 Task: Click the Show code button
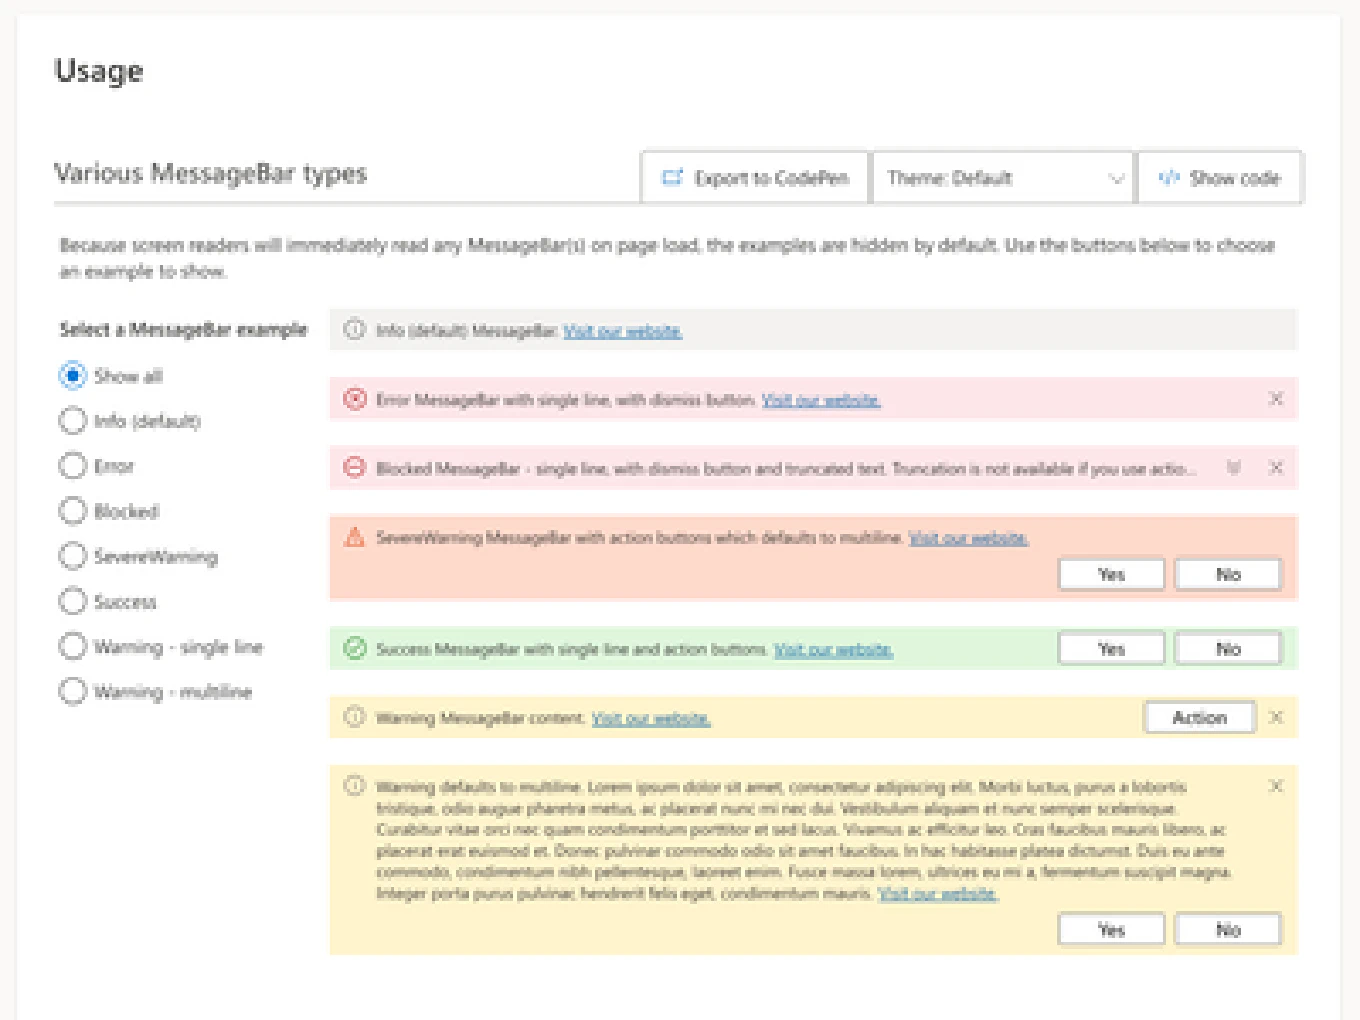coord(1219,178)
